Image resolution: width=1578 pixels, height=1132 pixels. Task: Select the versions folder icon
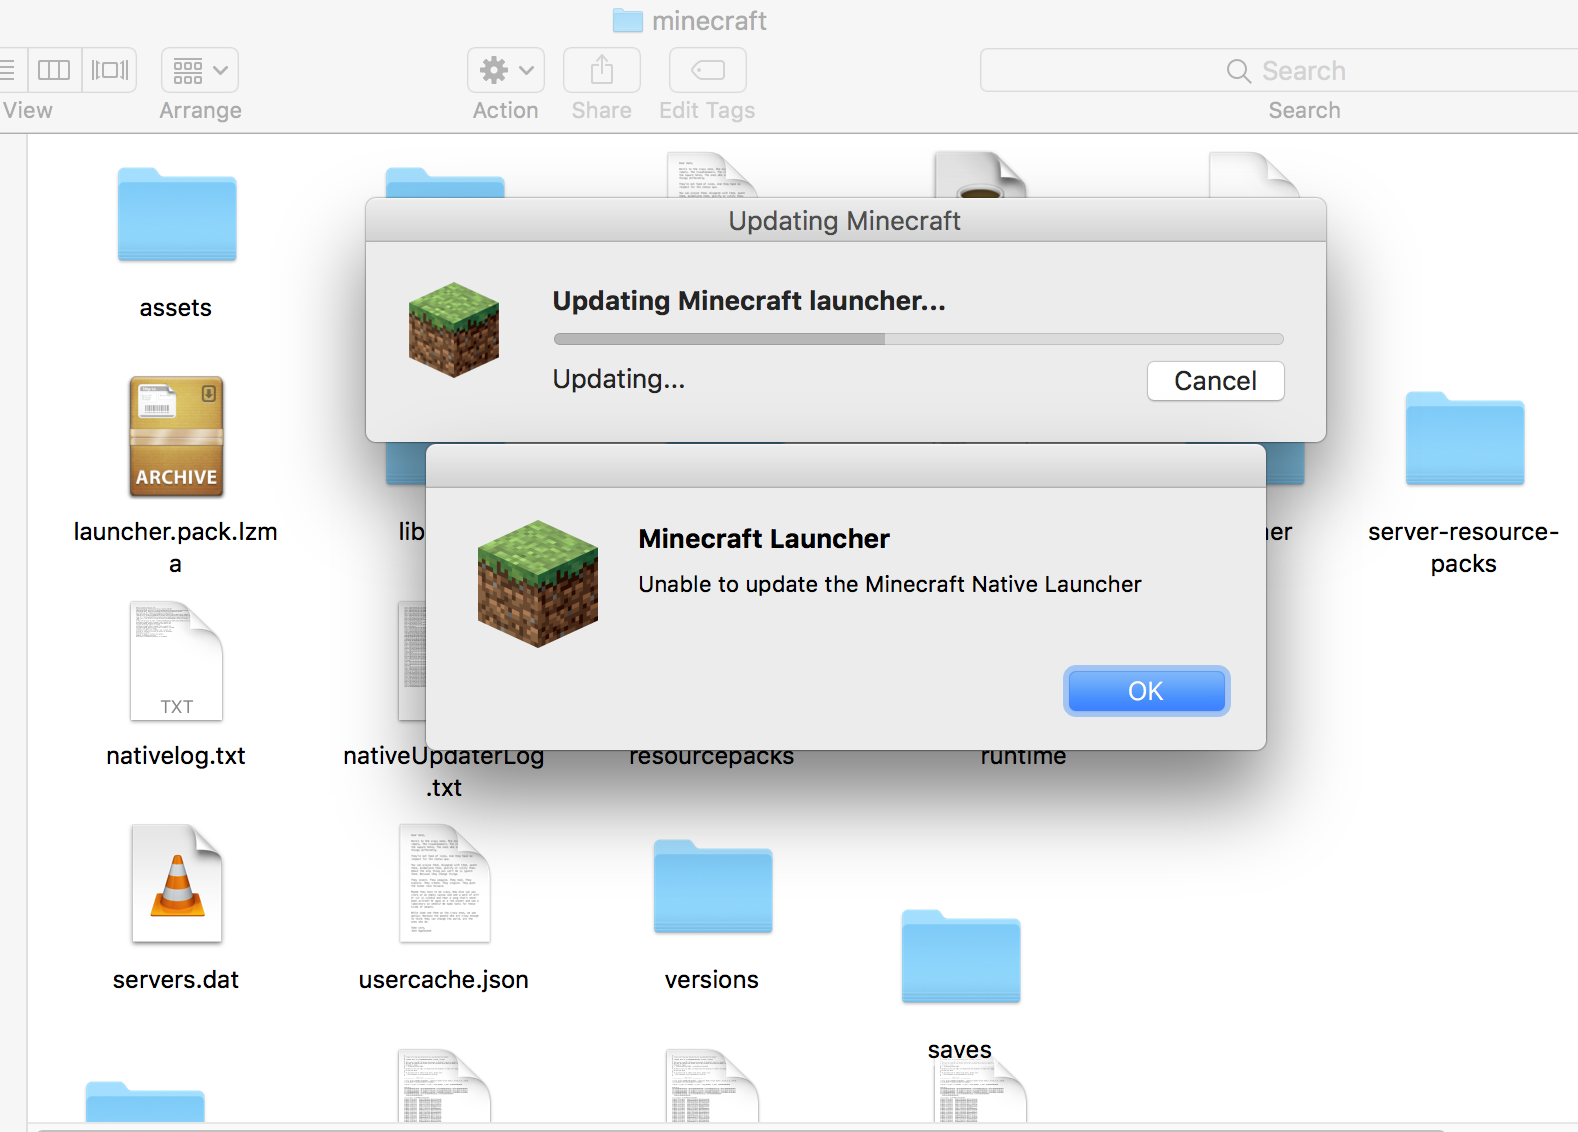coord(713,886)
